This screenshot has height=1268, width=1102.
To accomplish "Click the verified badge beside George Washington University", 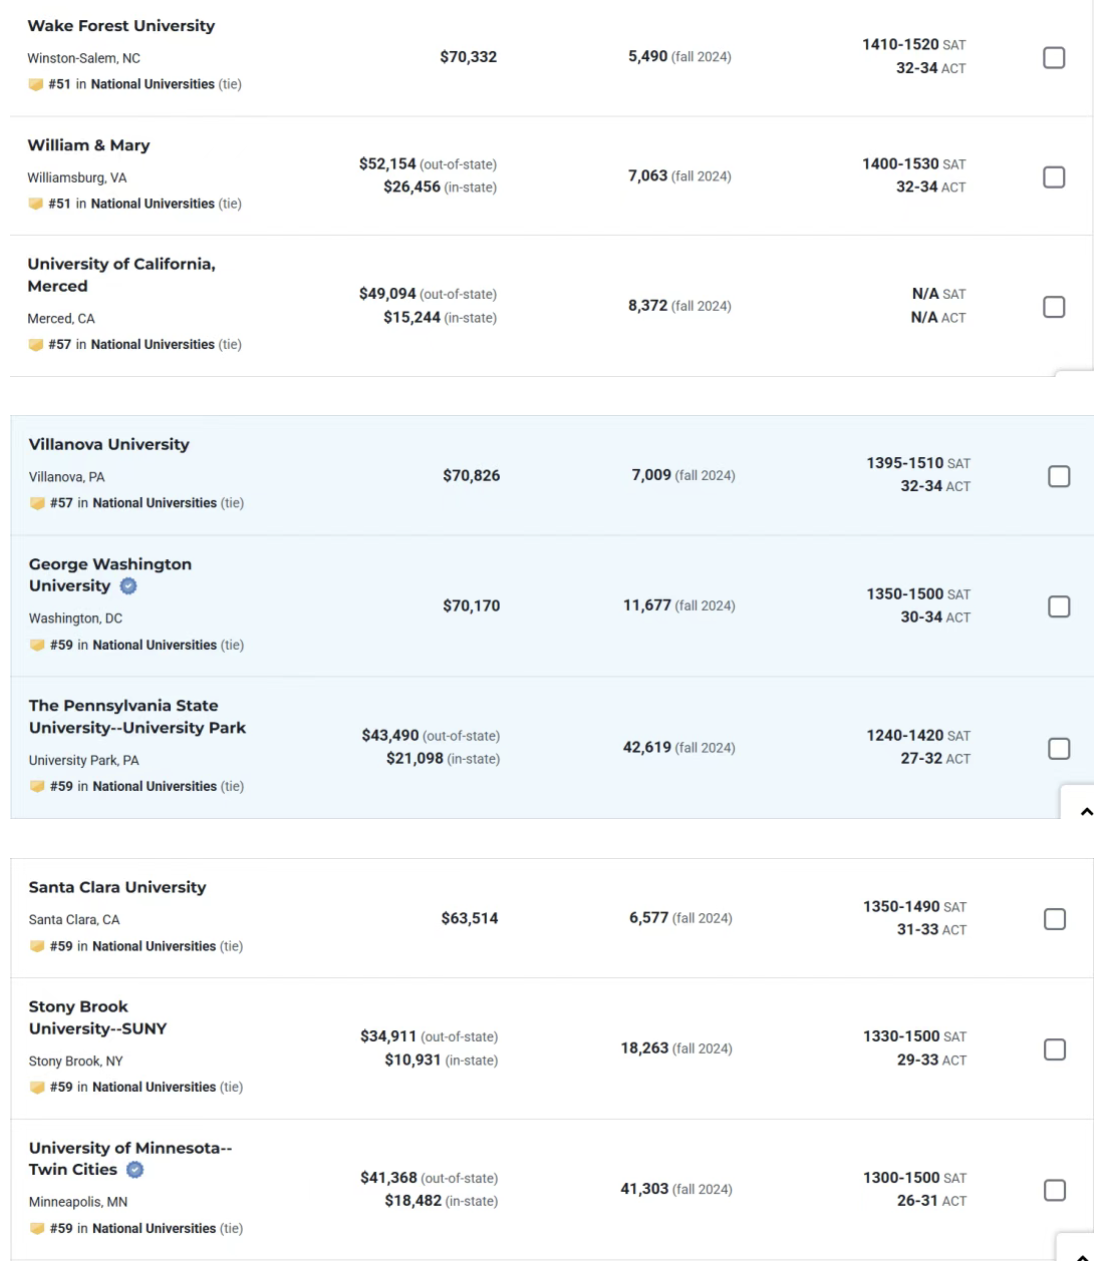I will pos(128,586).
